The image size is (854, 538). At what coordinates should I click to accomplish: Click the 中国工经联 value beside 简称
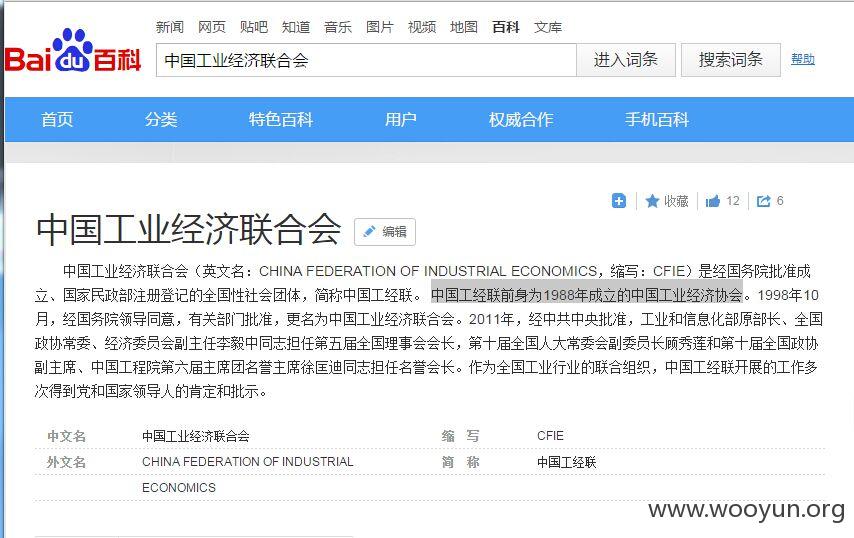[566, 462]
